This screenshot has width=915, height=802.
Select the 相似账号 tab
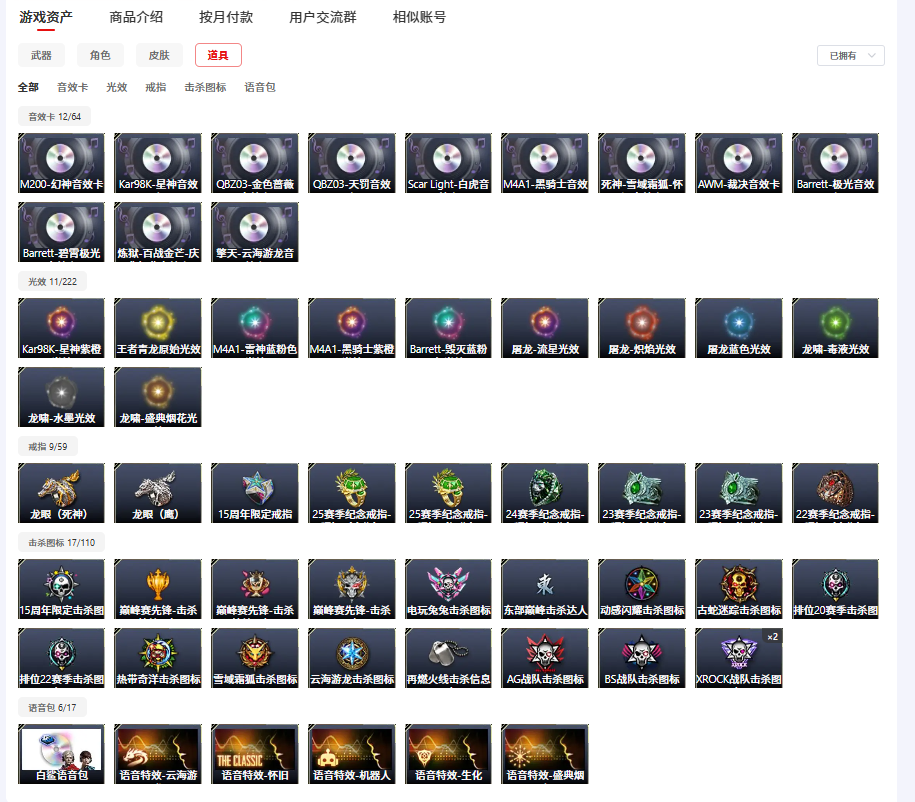click(419, 18)
